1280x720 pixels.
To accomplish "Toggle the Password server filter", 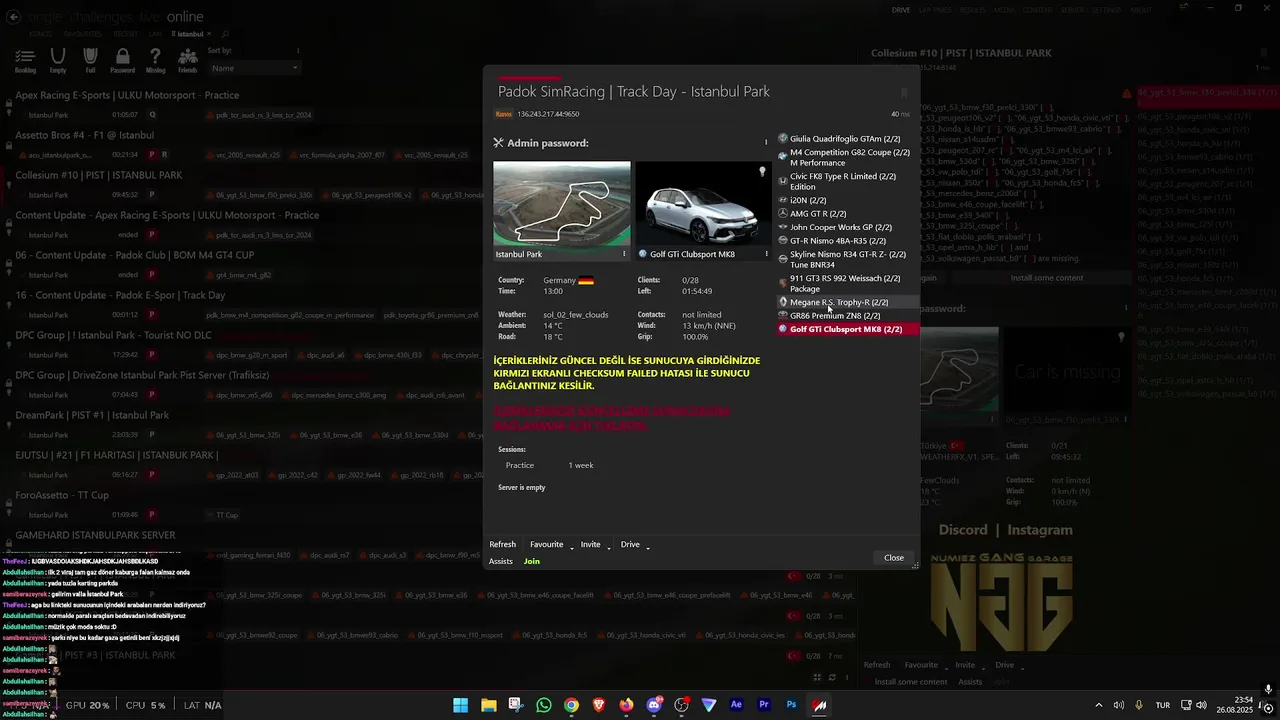I will tap(122, 61).
